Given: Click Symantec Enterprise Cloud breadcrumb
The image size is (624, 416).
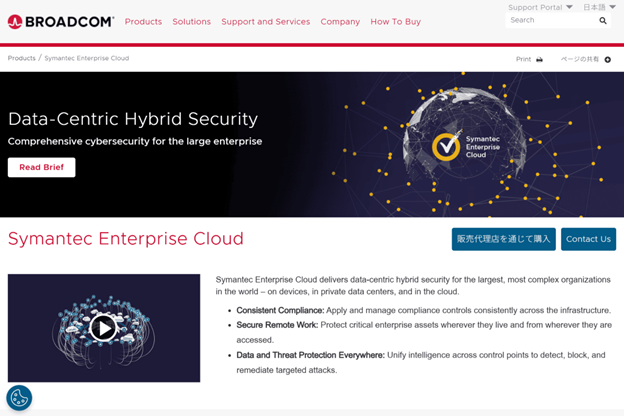Looking at the screenshot, I should pos(87,58).
